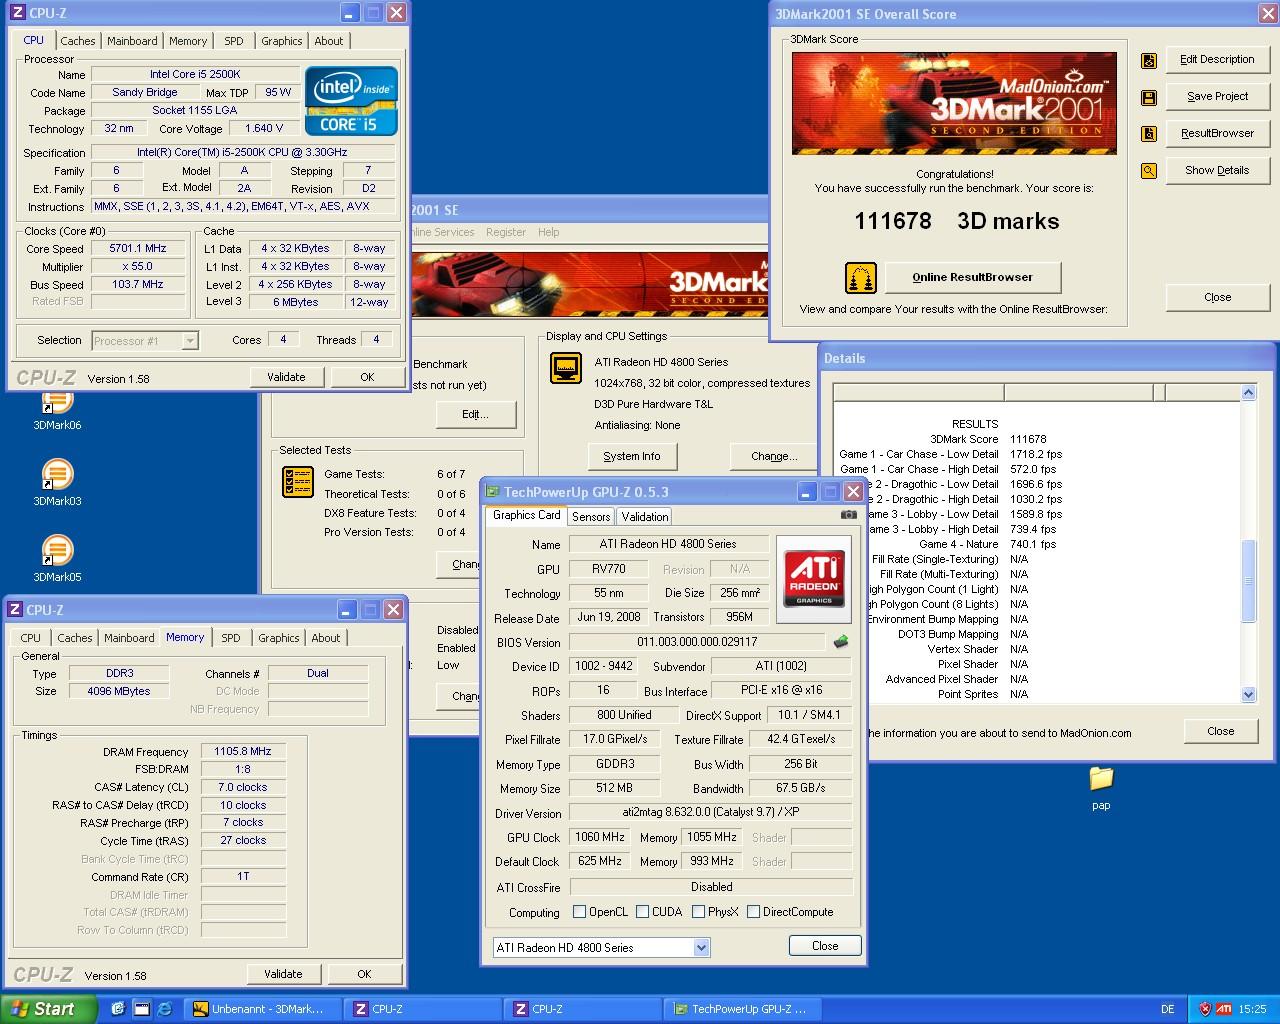Click the Details list scroll up arrow
This screenshot has height=1024, width=1280.
1248,393
